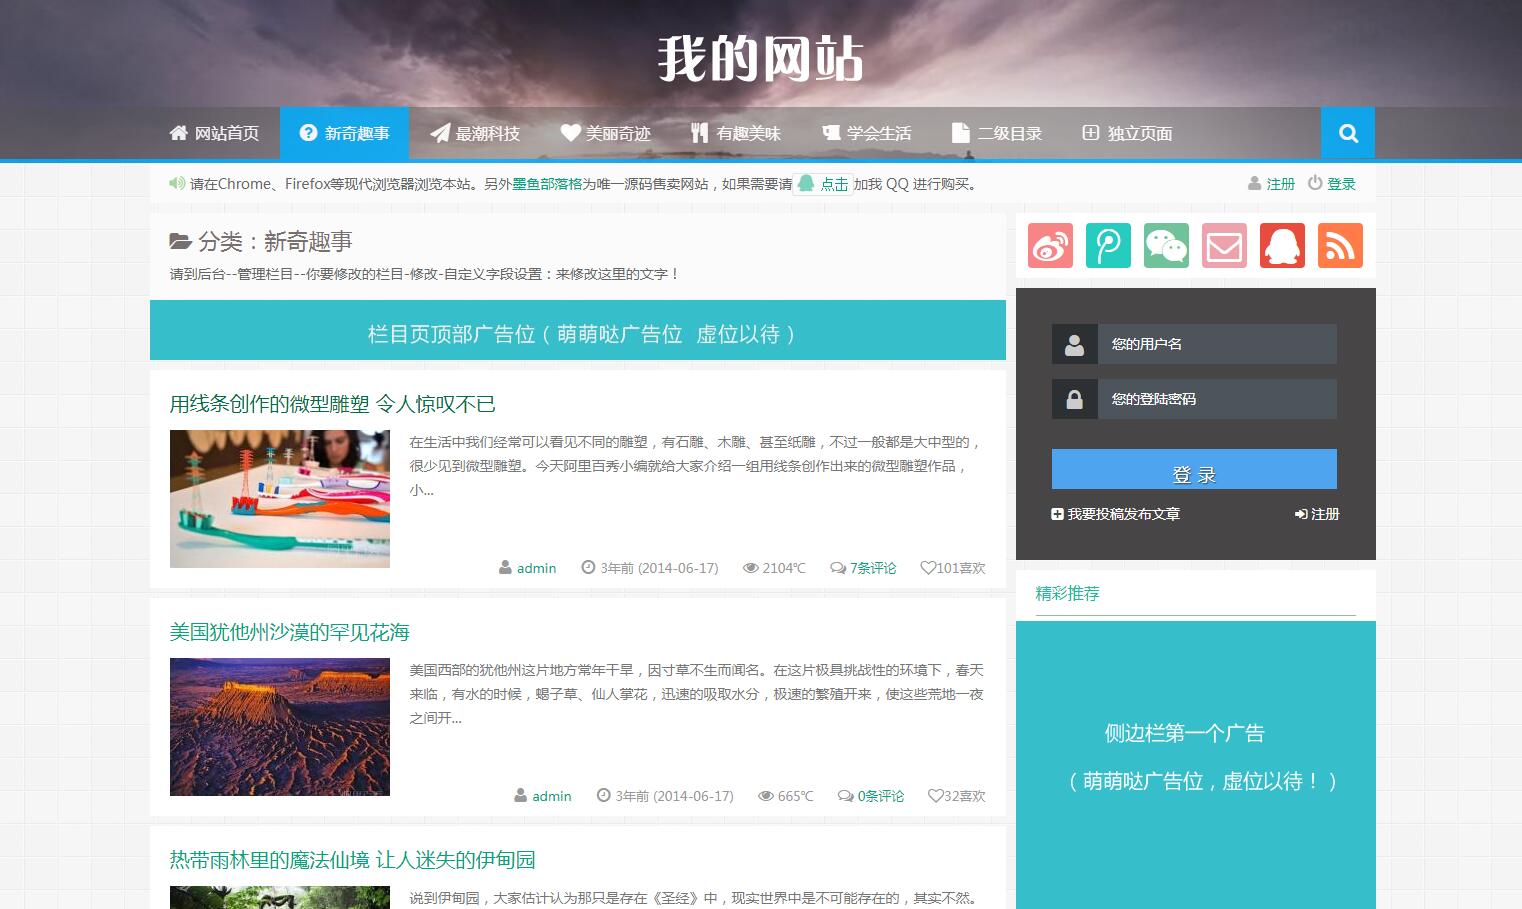Open article 美国犹他州沙漠的罕见花海
Viewport: 1522px width, 909px height.
pyautogui.click(x=290, y=632)
